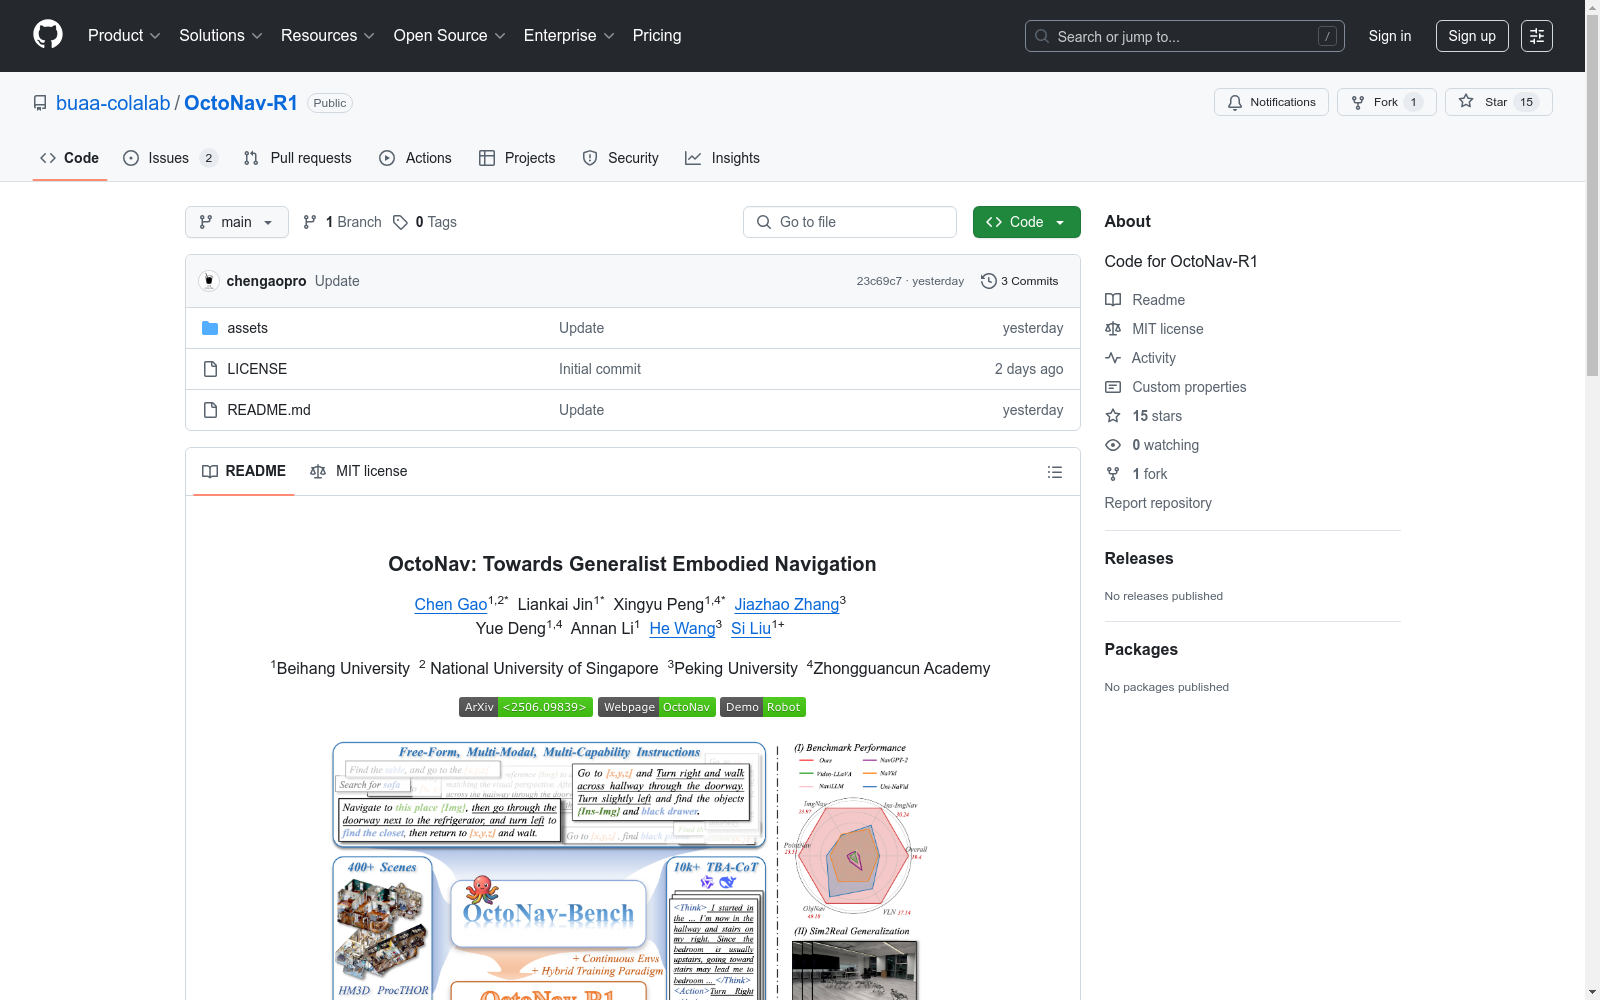
Task: Open Initial commit message link
Action: tap(600, 369)
